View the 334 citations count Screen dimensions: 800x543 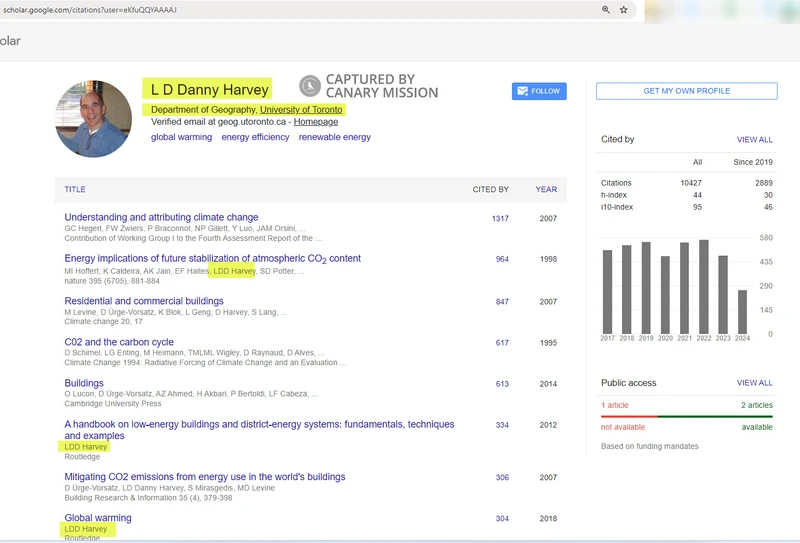click(502, 425)
